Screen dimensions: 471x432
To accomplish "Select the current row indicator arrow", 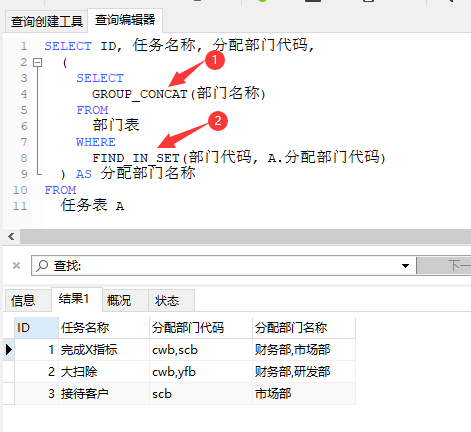I will 9,349.
